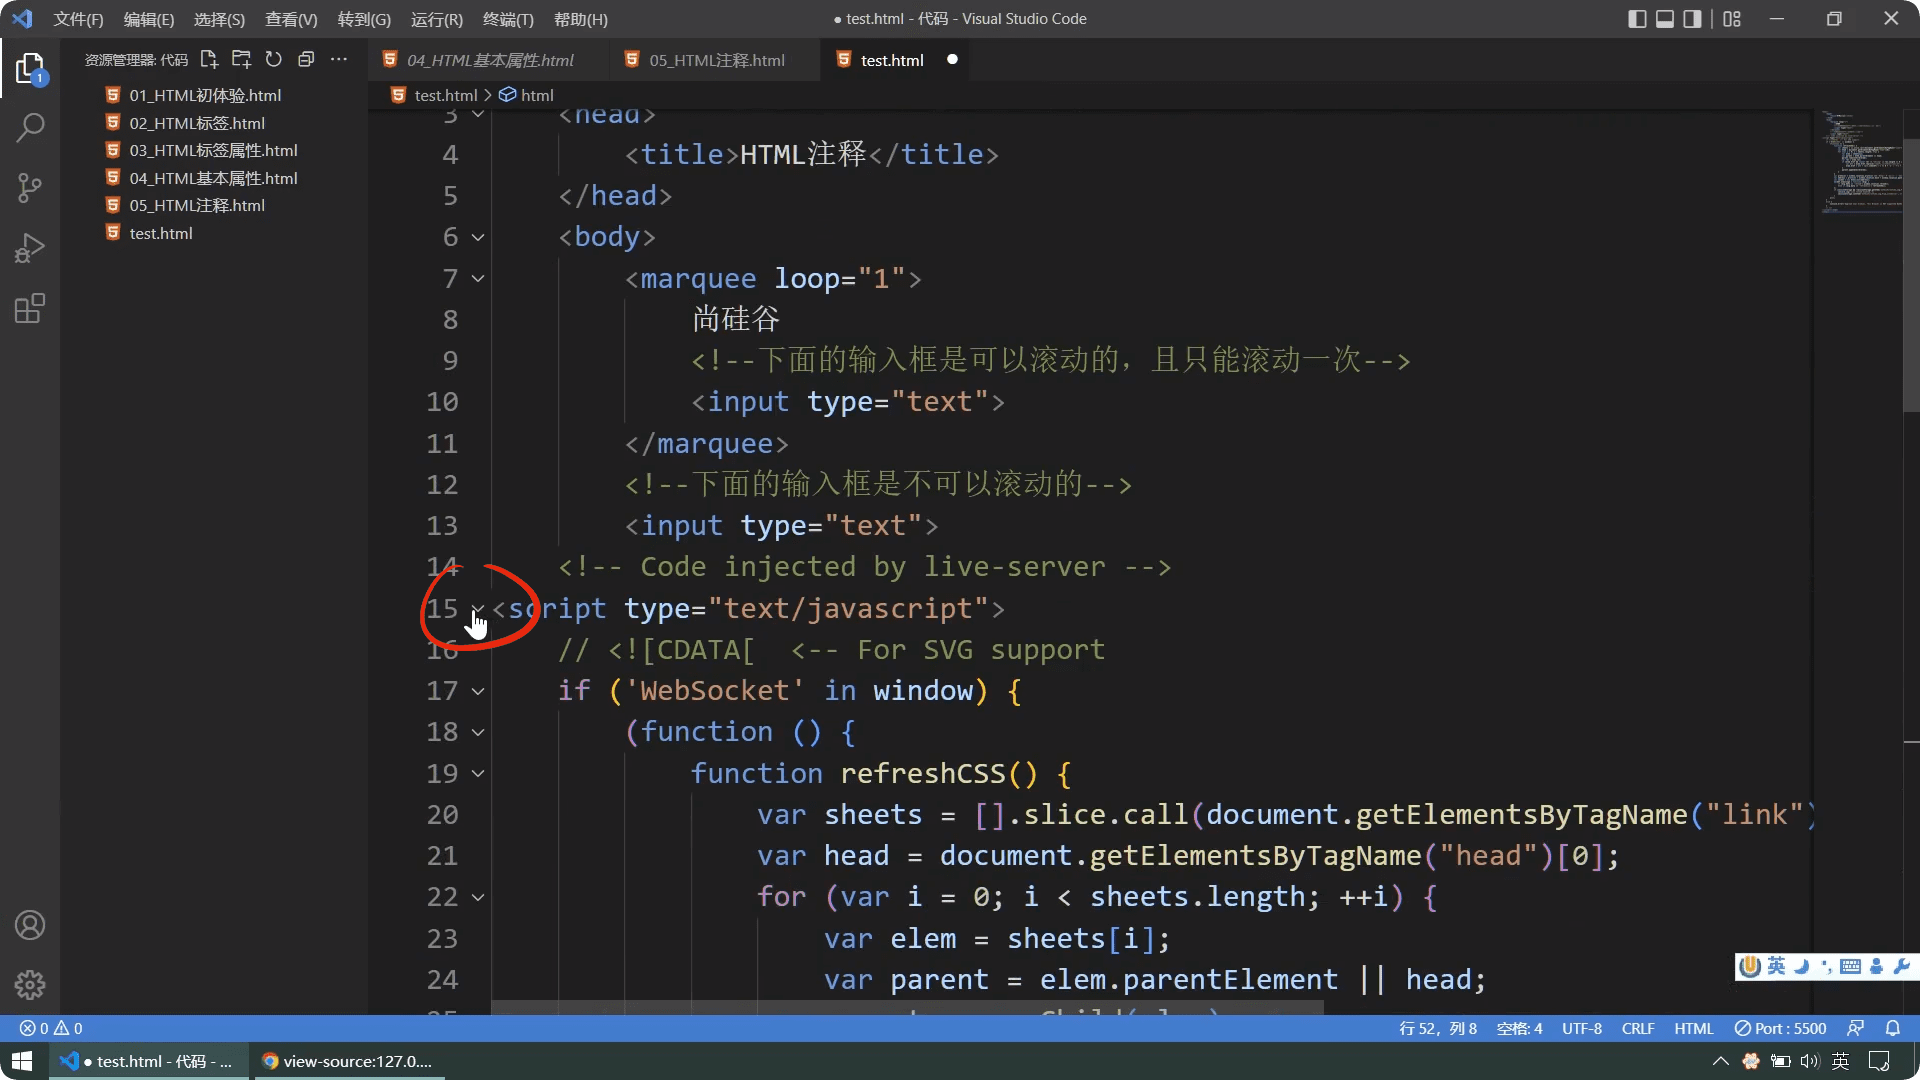This screenshot has width=1920, height=1080.
Task: Open the Extensions view
Action: [x=30, y=308]
